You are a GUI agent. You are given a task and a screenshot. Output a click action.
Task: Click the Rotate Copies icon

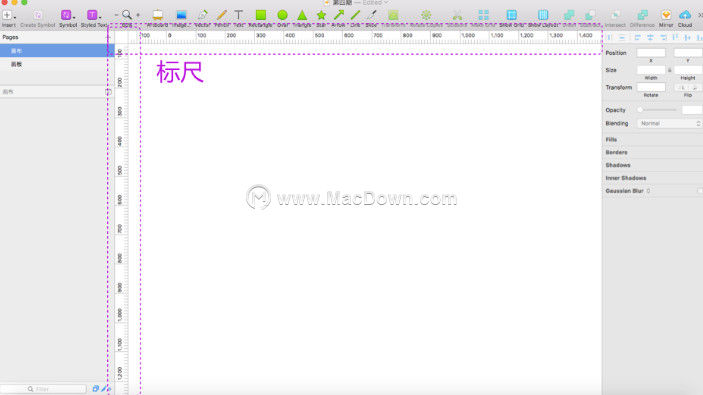(x=426, y=15)
